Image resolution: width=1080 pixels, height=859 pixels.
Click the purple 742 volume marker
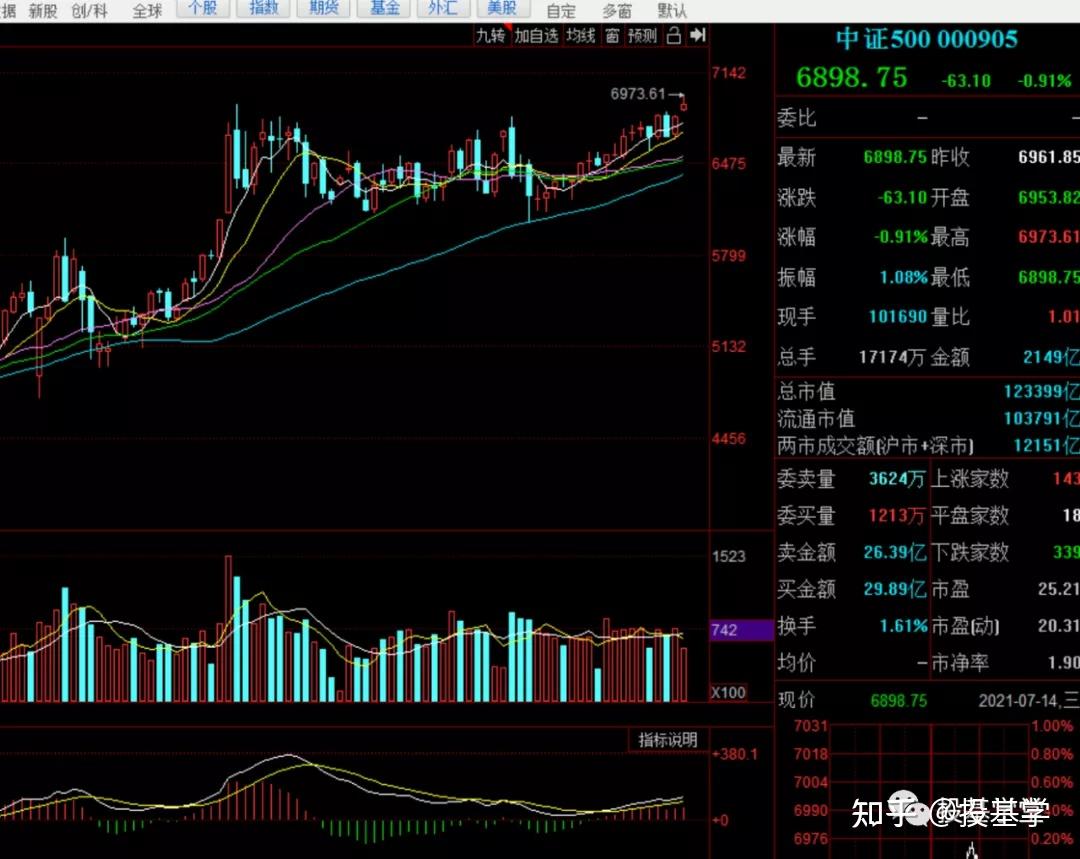tap(741, 630)
